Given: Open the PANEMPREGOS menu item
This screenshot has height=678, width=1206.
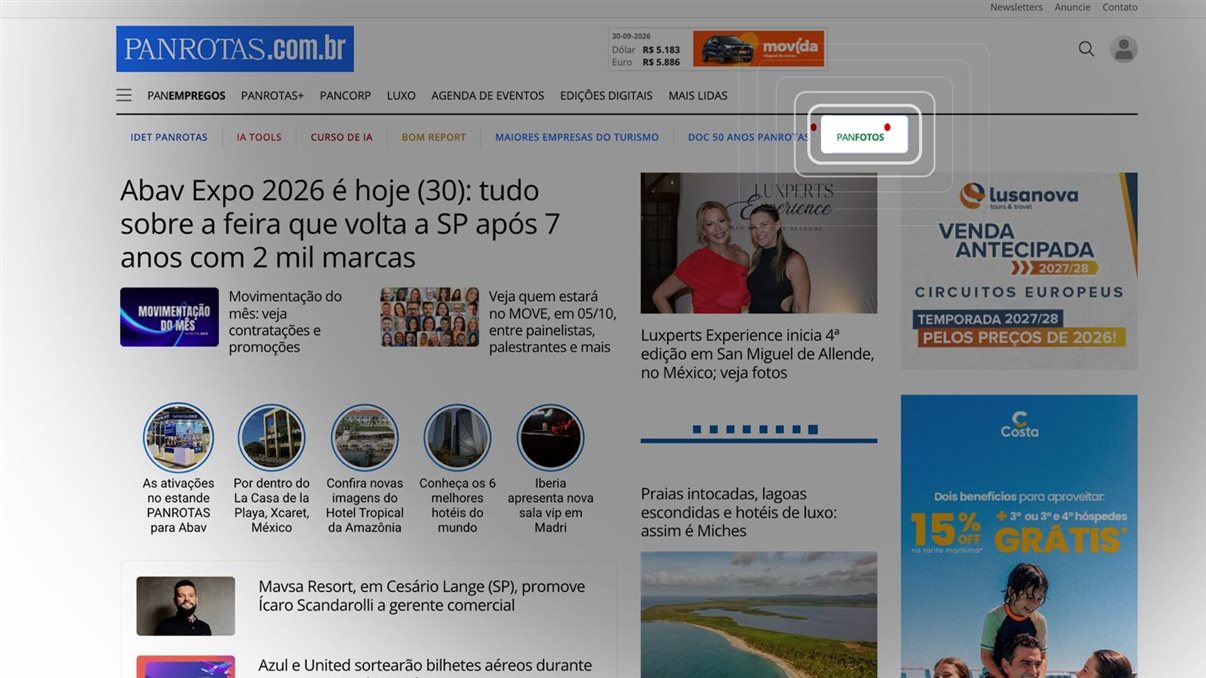Looking at the screenshot, I should click(x=186, y=96).
